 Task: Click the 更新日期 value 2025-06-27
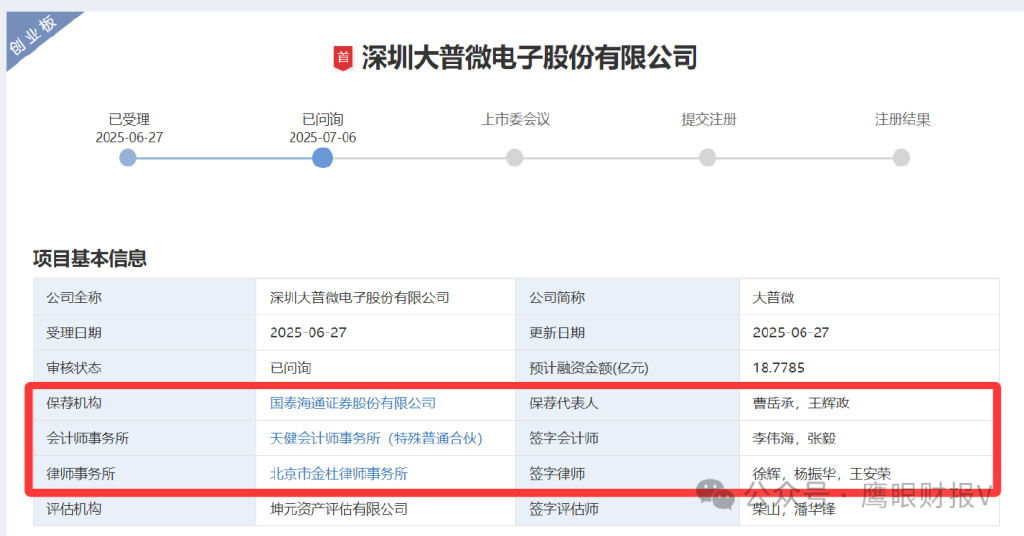click(790, 332)
